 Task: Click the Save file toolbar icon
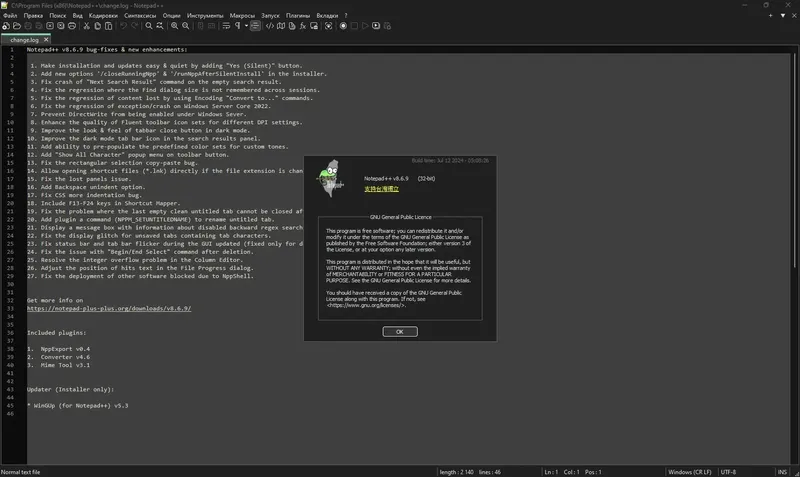28,26
